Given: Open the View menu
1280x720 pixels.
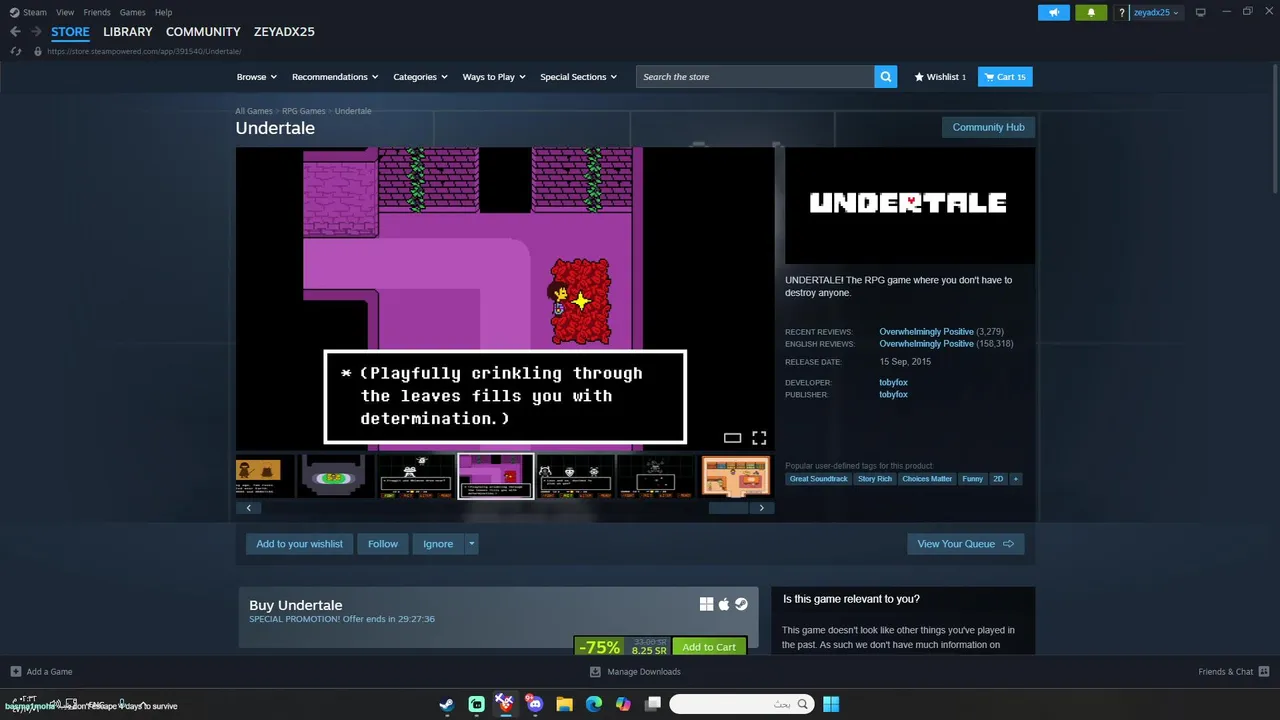Looking at the screenshot, I should click(x=65, y=12).
